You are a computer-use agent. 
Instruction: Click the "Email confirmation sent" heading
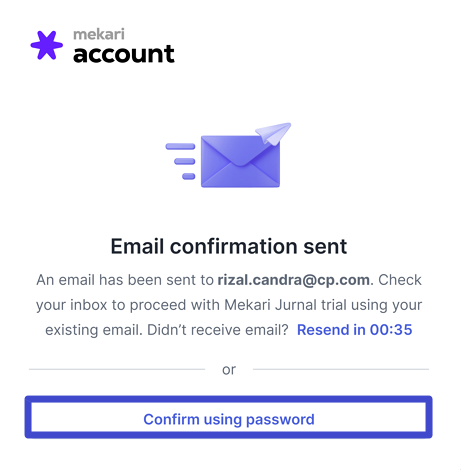229,246
